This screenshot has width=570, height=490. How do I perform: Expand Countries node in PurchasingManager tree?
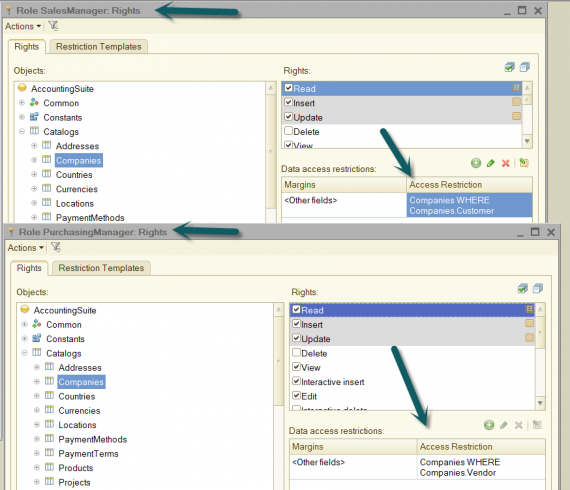point(37,396)
